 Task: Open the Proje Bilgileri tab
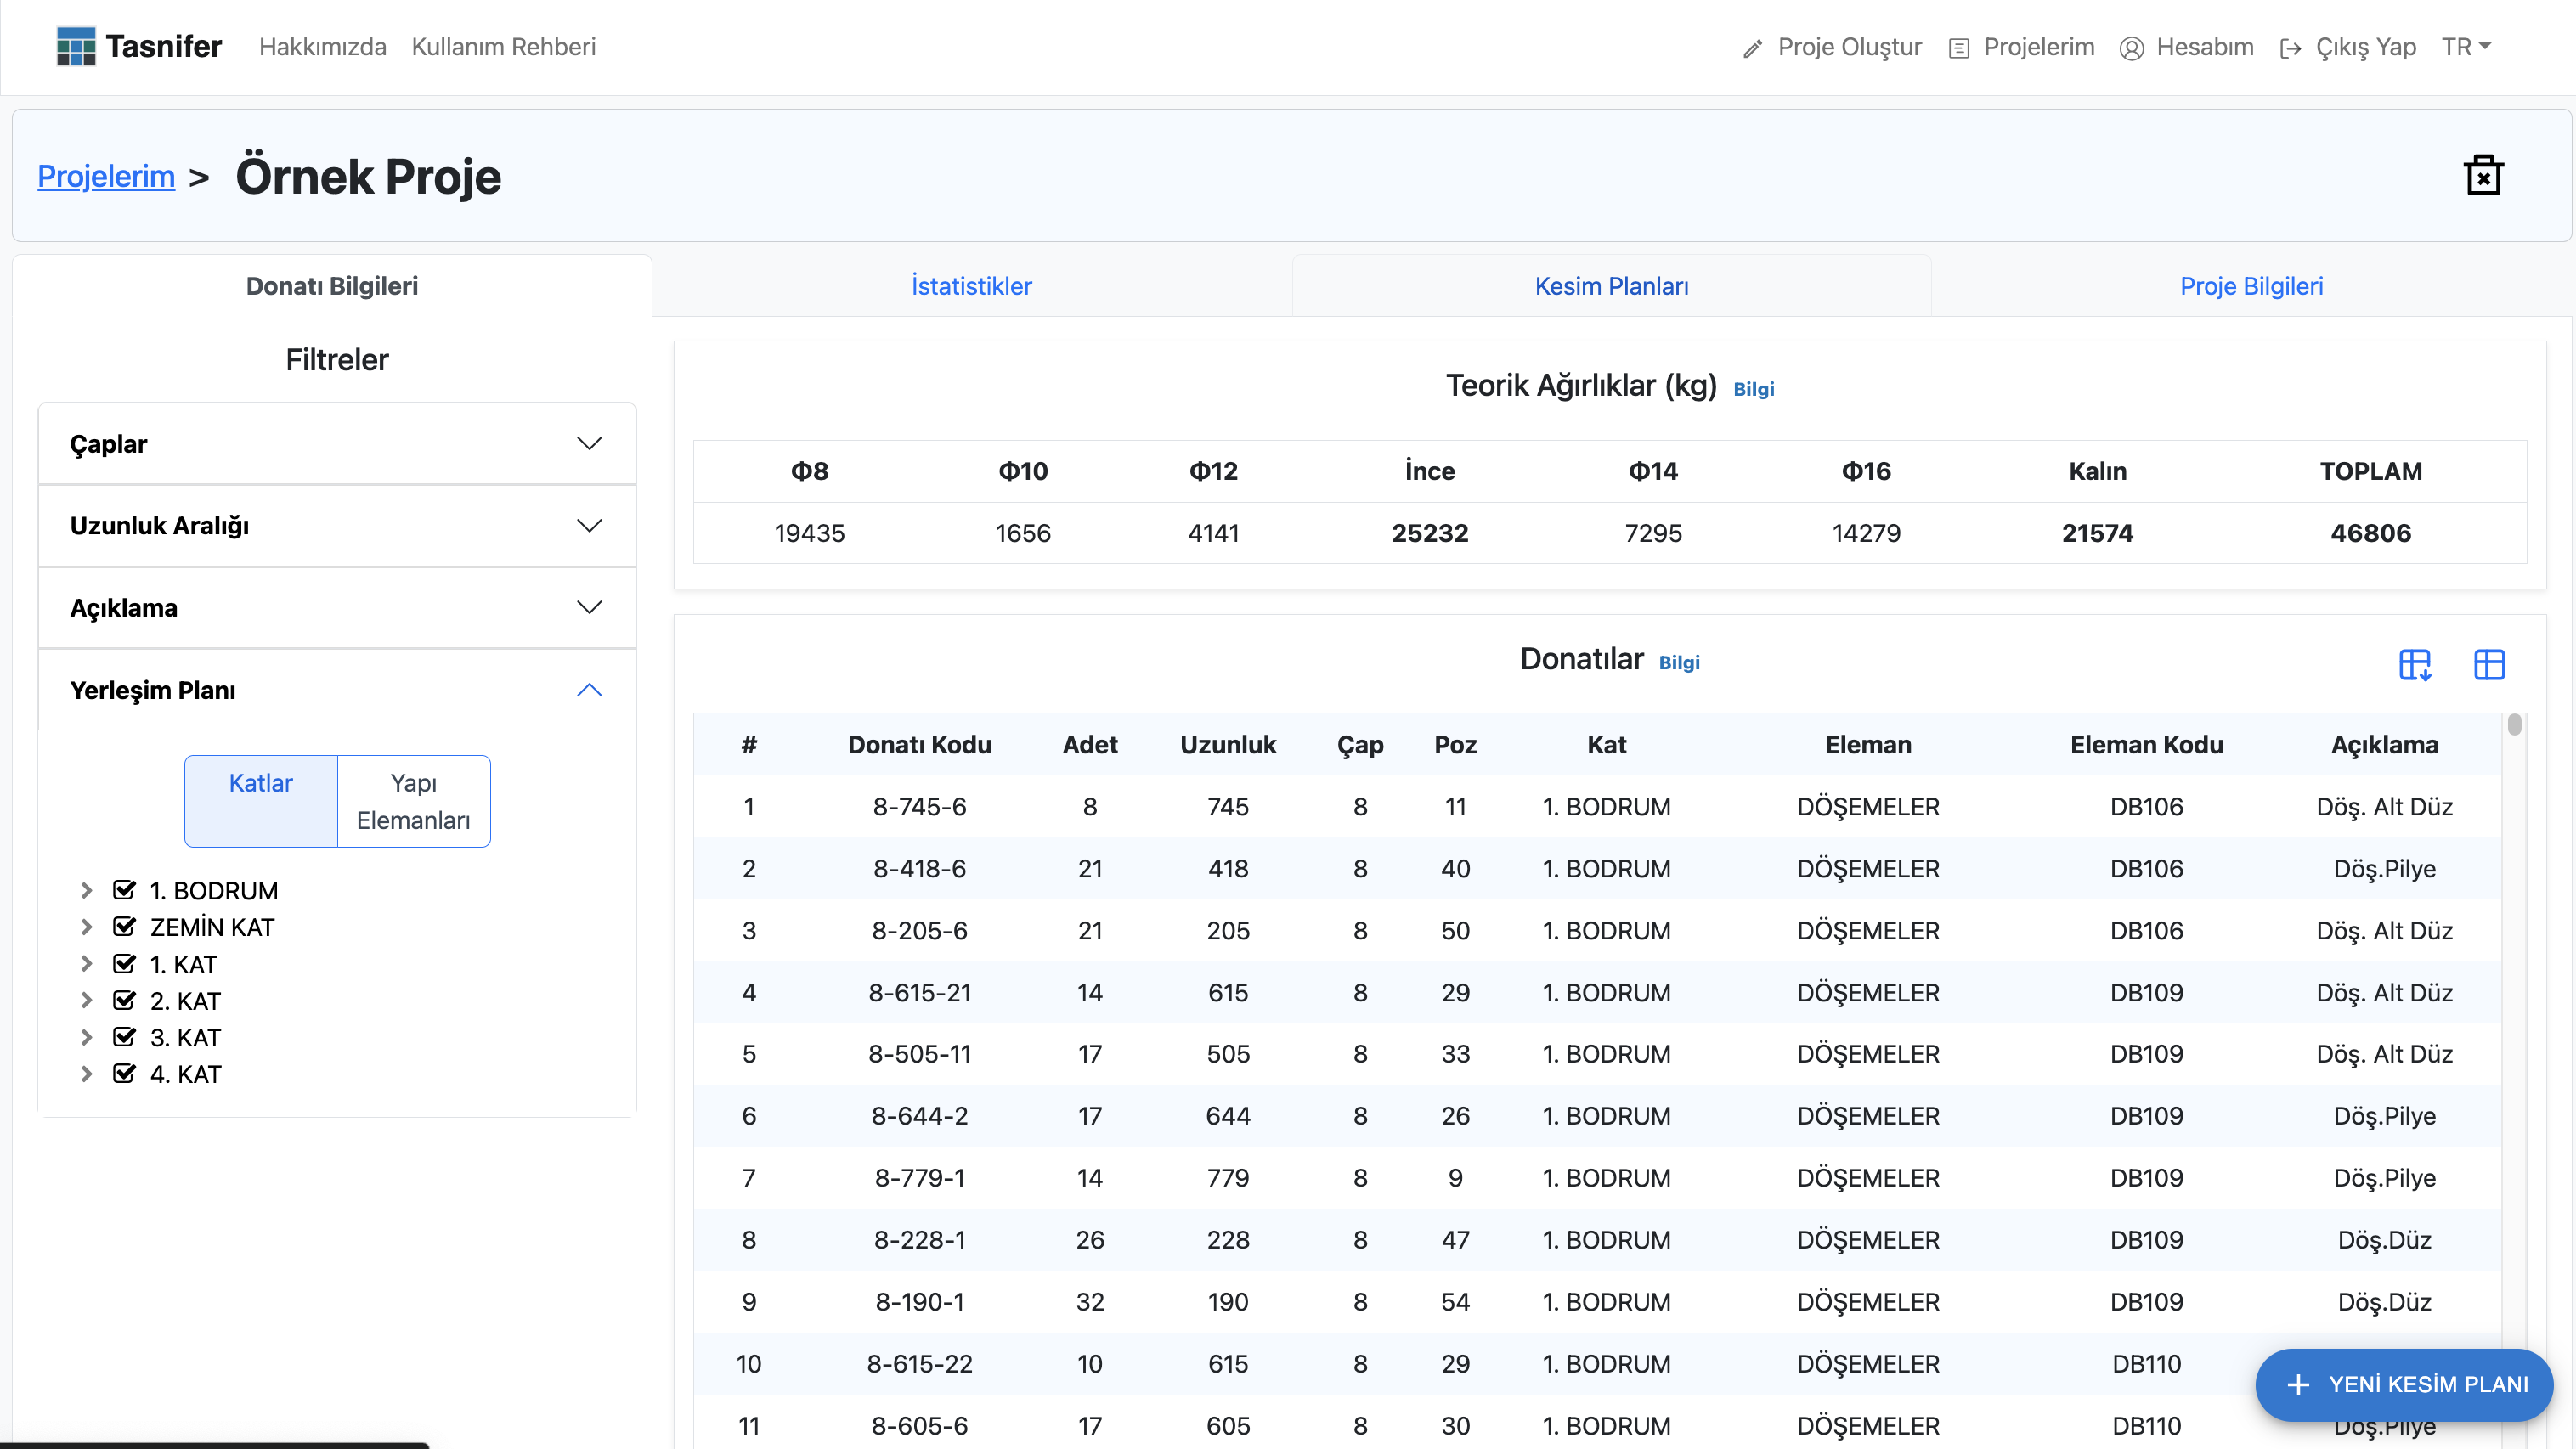tap(2251, 286)
